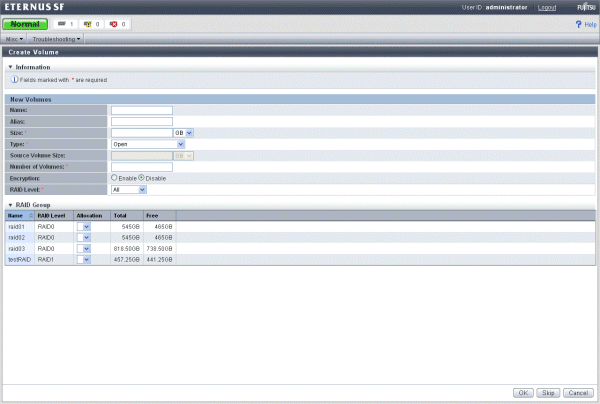Click the green Normal status indicator
600x404 pixels.
(25, 24)
